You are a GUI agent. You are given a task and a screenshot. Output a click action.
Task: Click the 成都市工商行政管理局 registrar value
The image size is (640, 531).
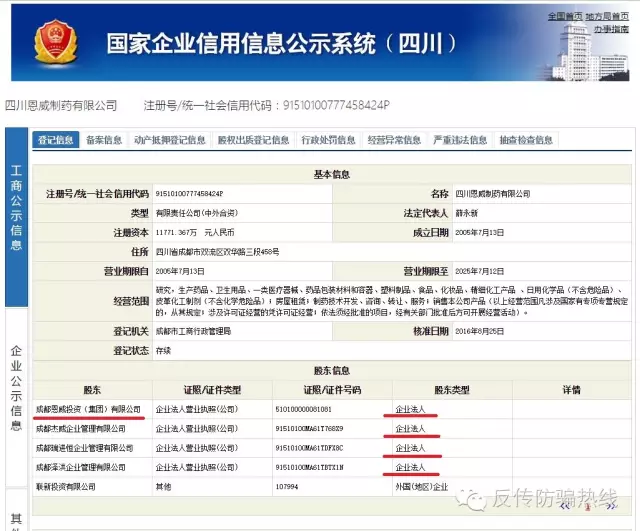point(193,331)
